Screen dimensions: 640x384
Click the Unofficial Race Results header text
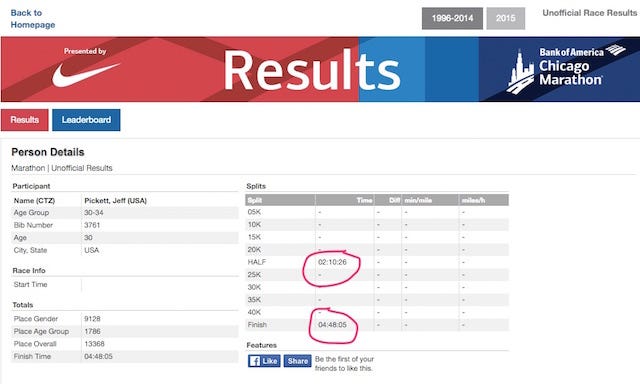tap(589, 13)
